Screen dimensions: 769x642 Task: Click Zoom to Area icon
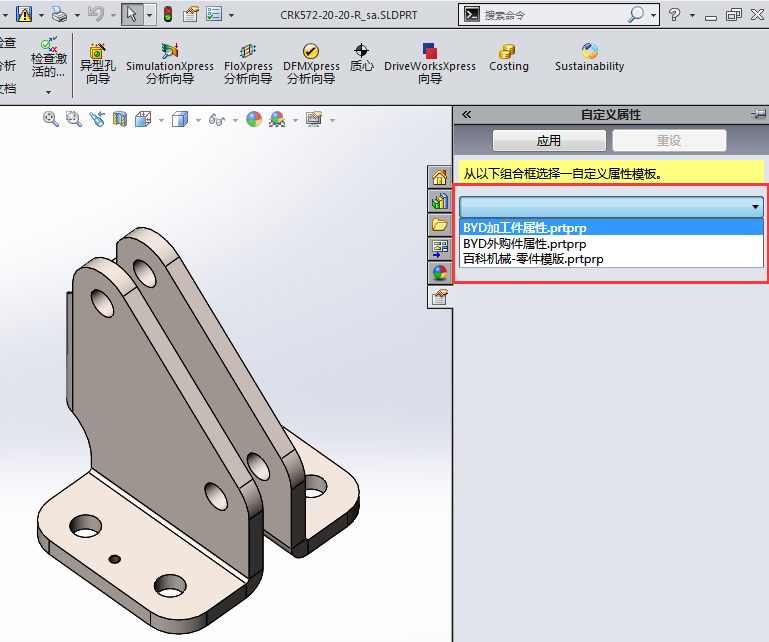coord(74,119)
